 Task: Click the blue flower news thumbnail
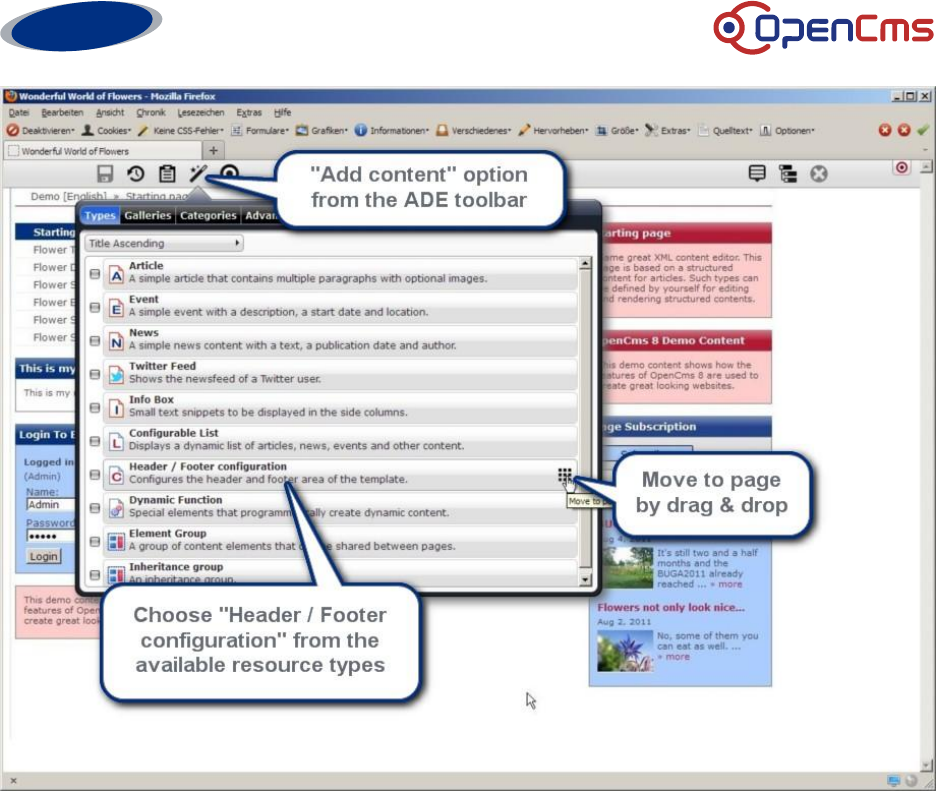tap(625, 651)
